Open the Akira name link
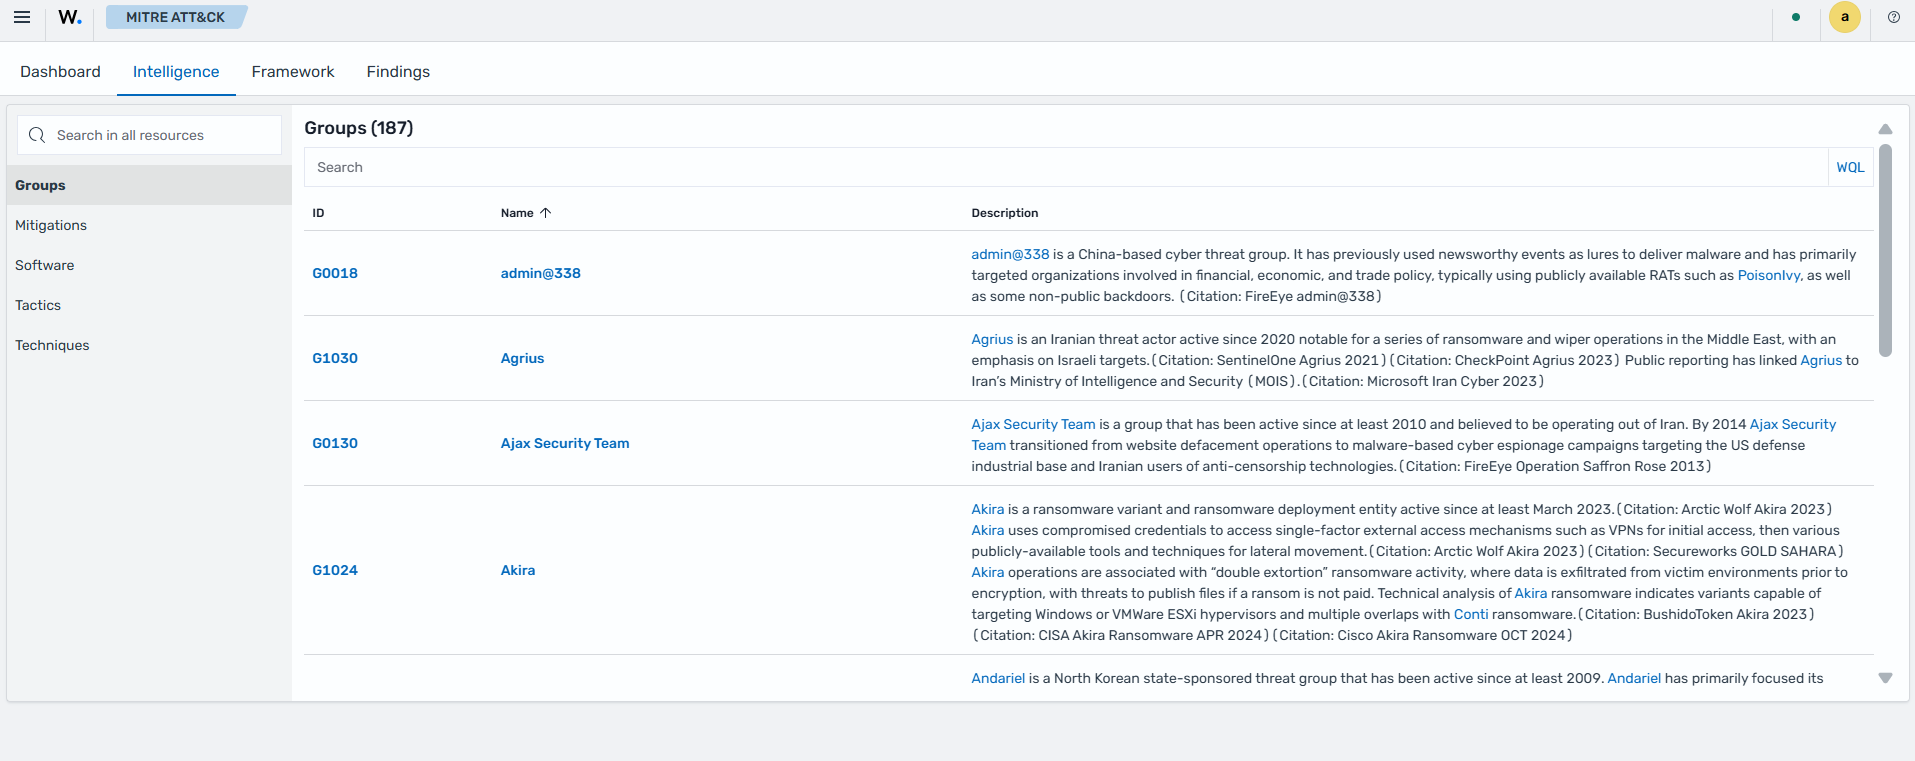Screen dimensions: 1915x761 pos(518,570)
